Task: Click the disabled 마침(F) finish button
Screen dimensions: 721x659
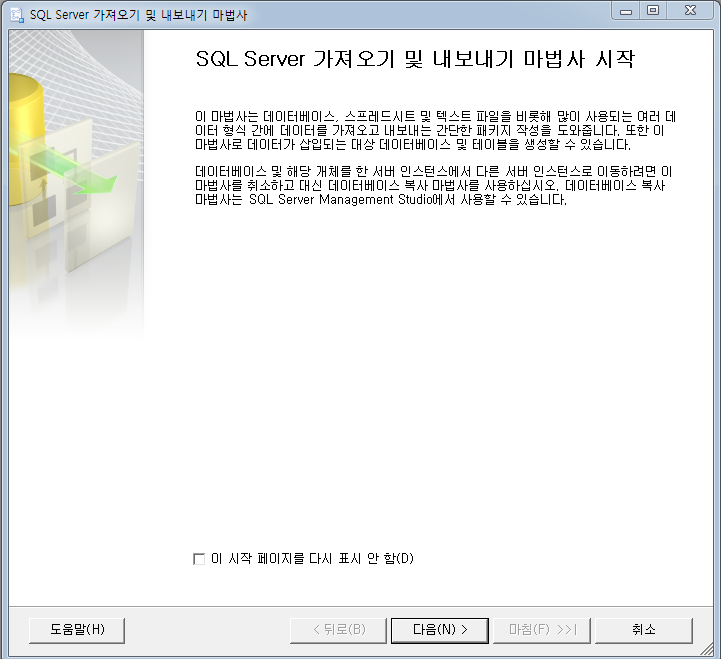Action: [x=542, y=630]
